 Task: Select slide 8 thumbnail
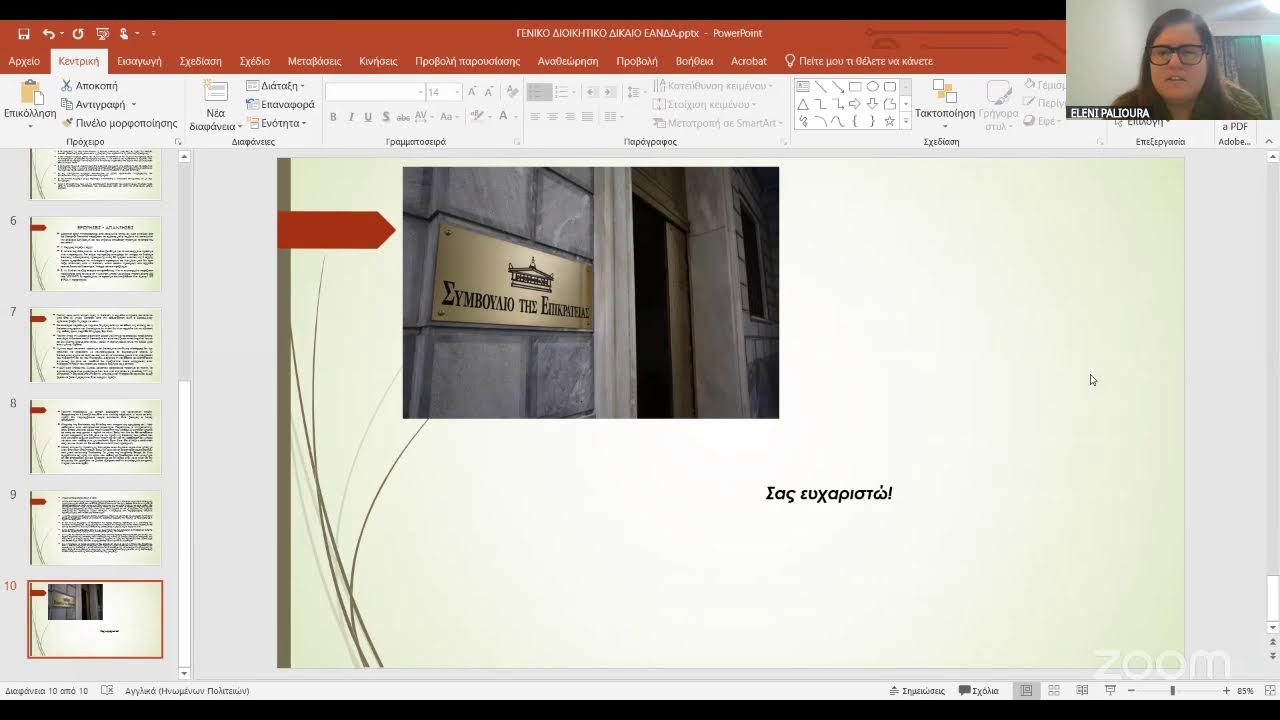(x=95, y=437)
